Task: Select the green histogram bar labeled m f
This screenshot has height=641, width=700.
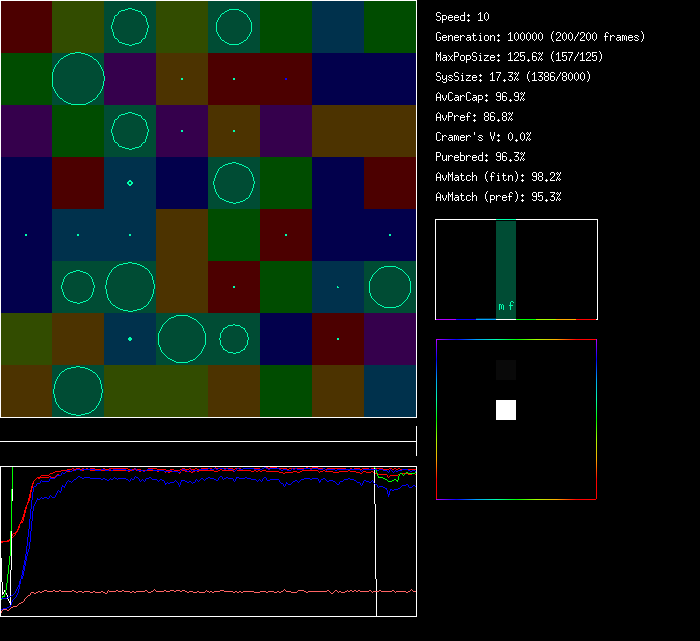Action: click(x=506, y=270)
